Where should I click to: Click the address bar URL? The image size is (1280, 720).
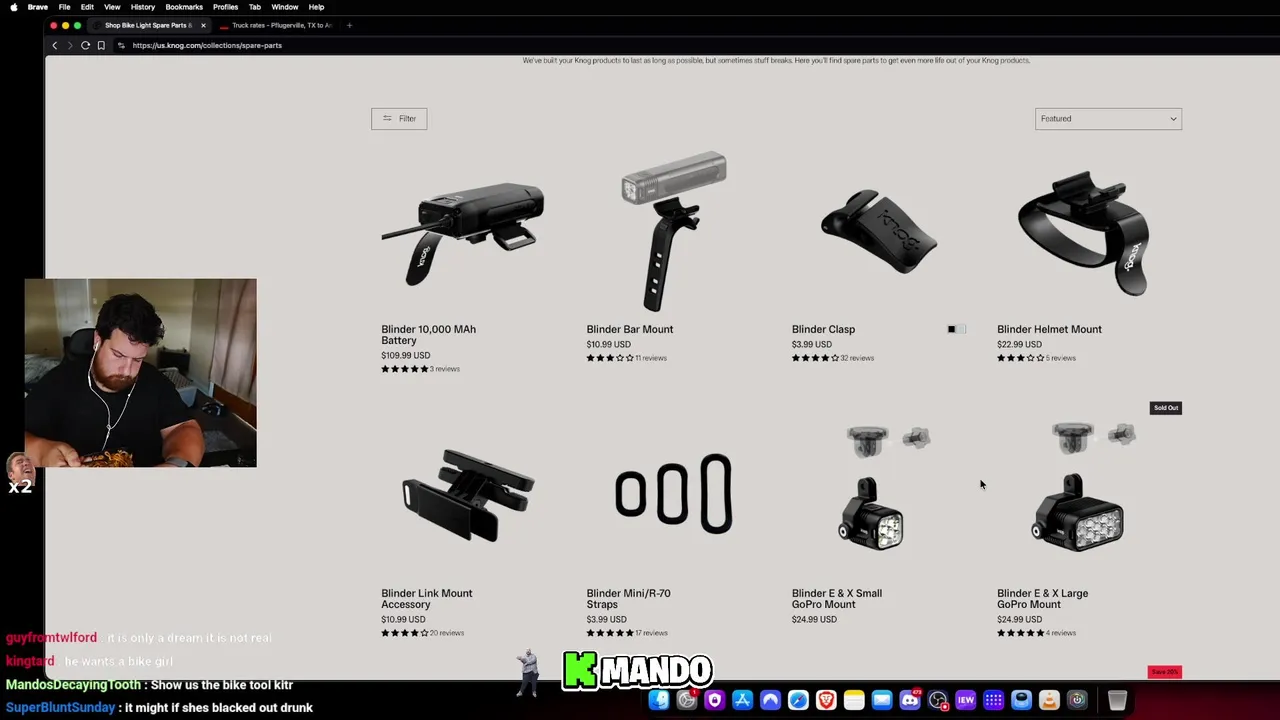[207, 45]
